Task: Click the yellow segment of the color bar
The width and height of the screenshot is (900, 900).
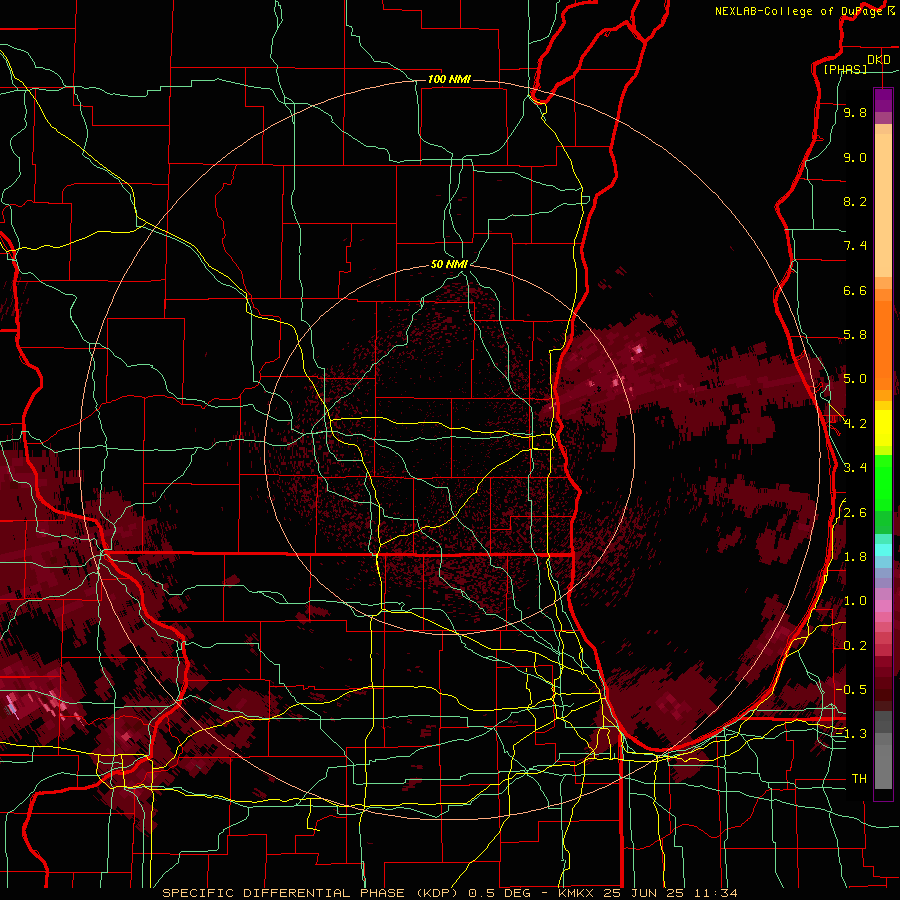Action: point(883,428)
